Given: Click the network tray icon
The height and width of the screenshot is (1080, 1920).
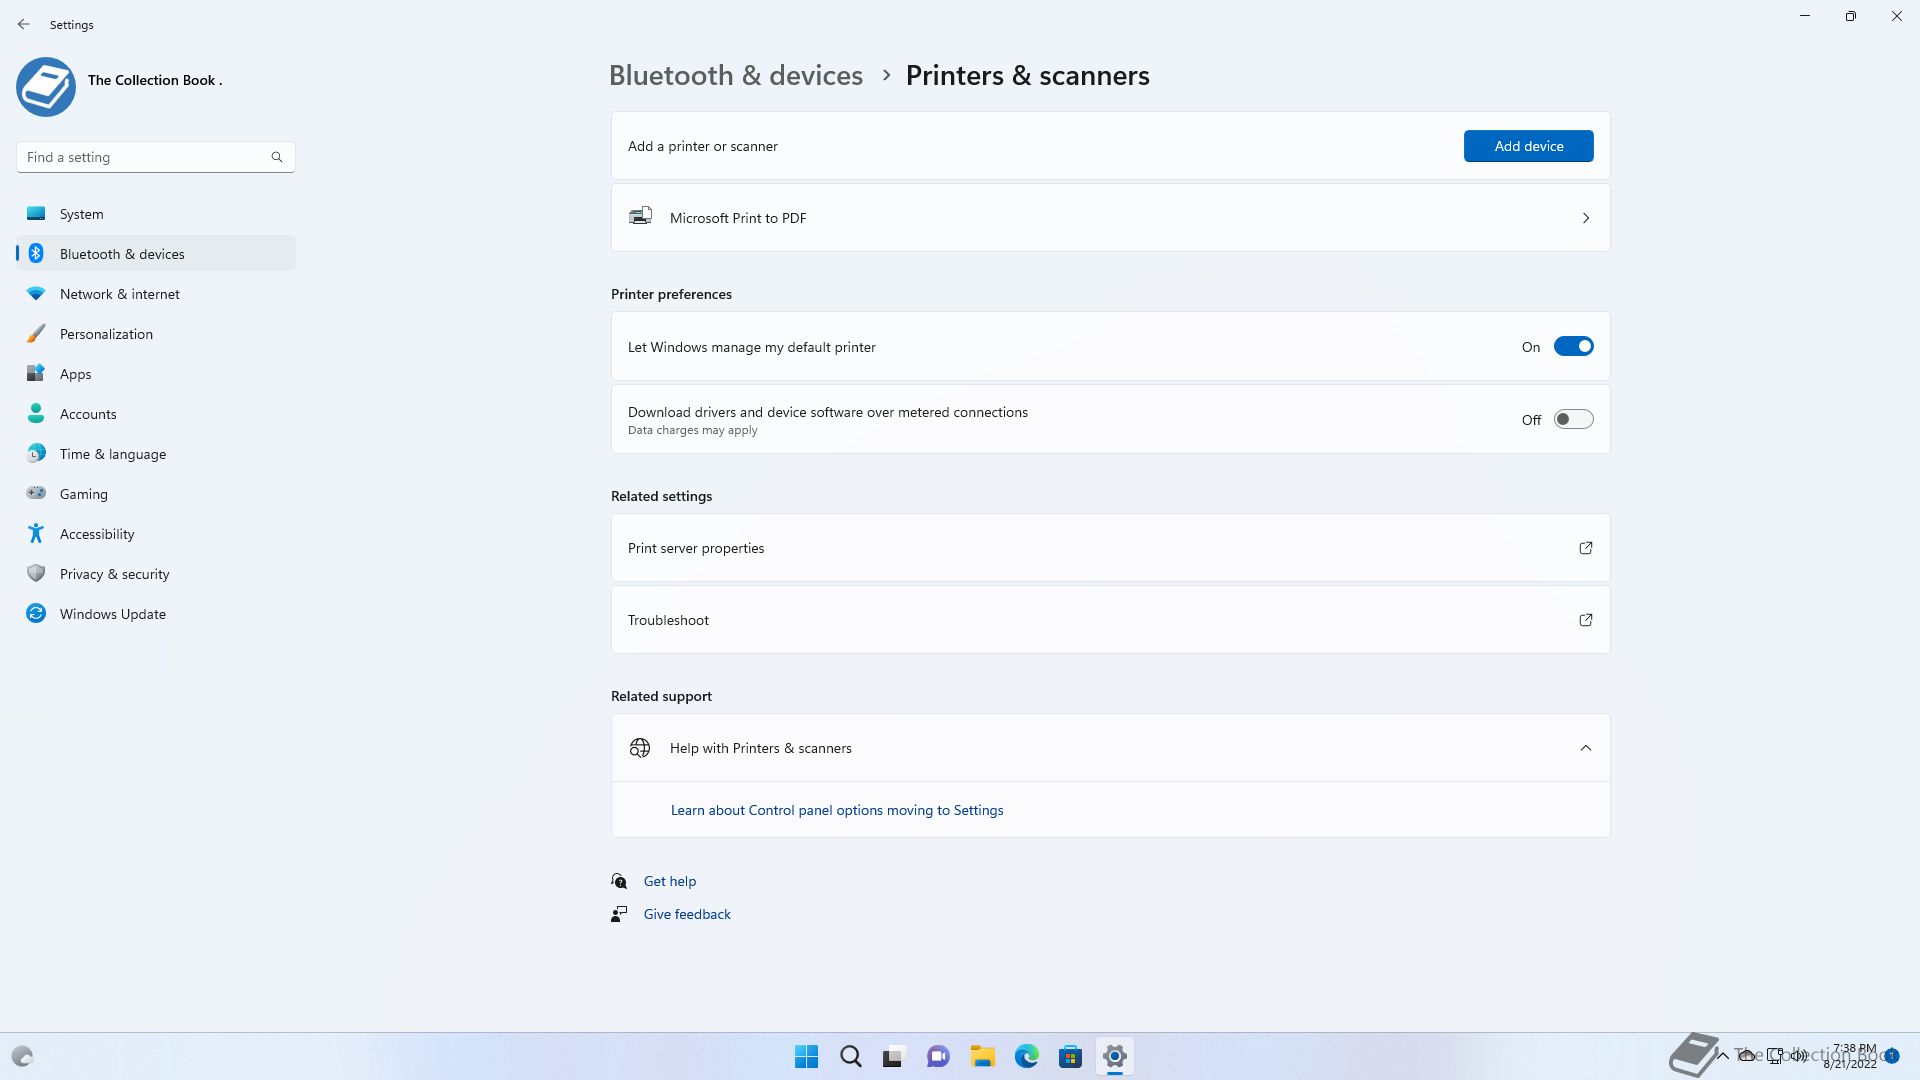Looking at the screenshot, I should tap(1774, 1055).
